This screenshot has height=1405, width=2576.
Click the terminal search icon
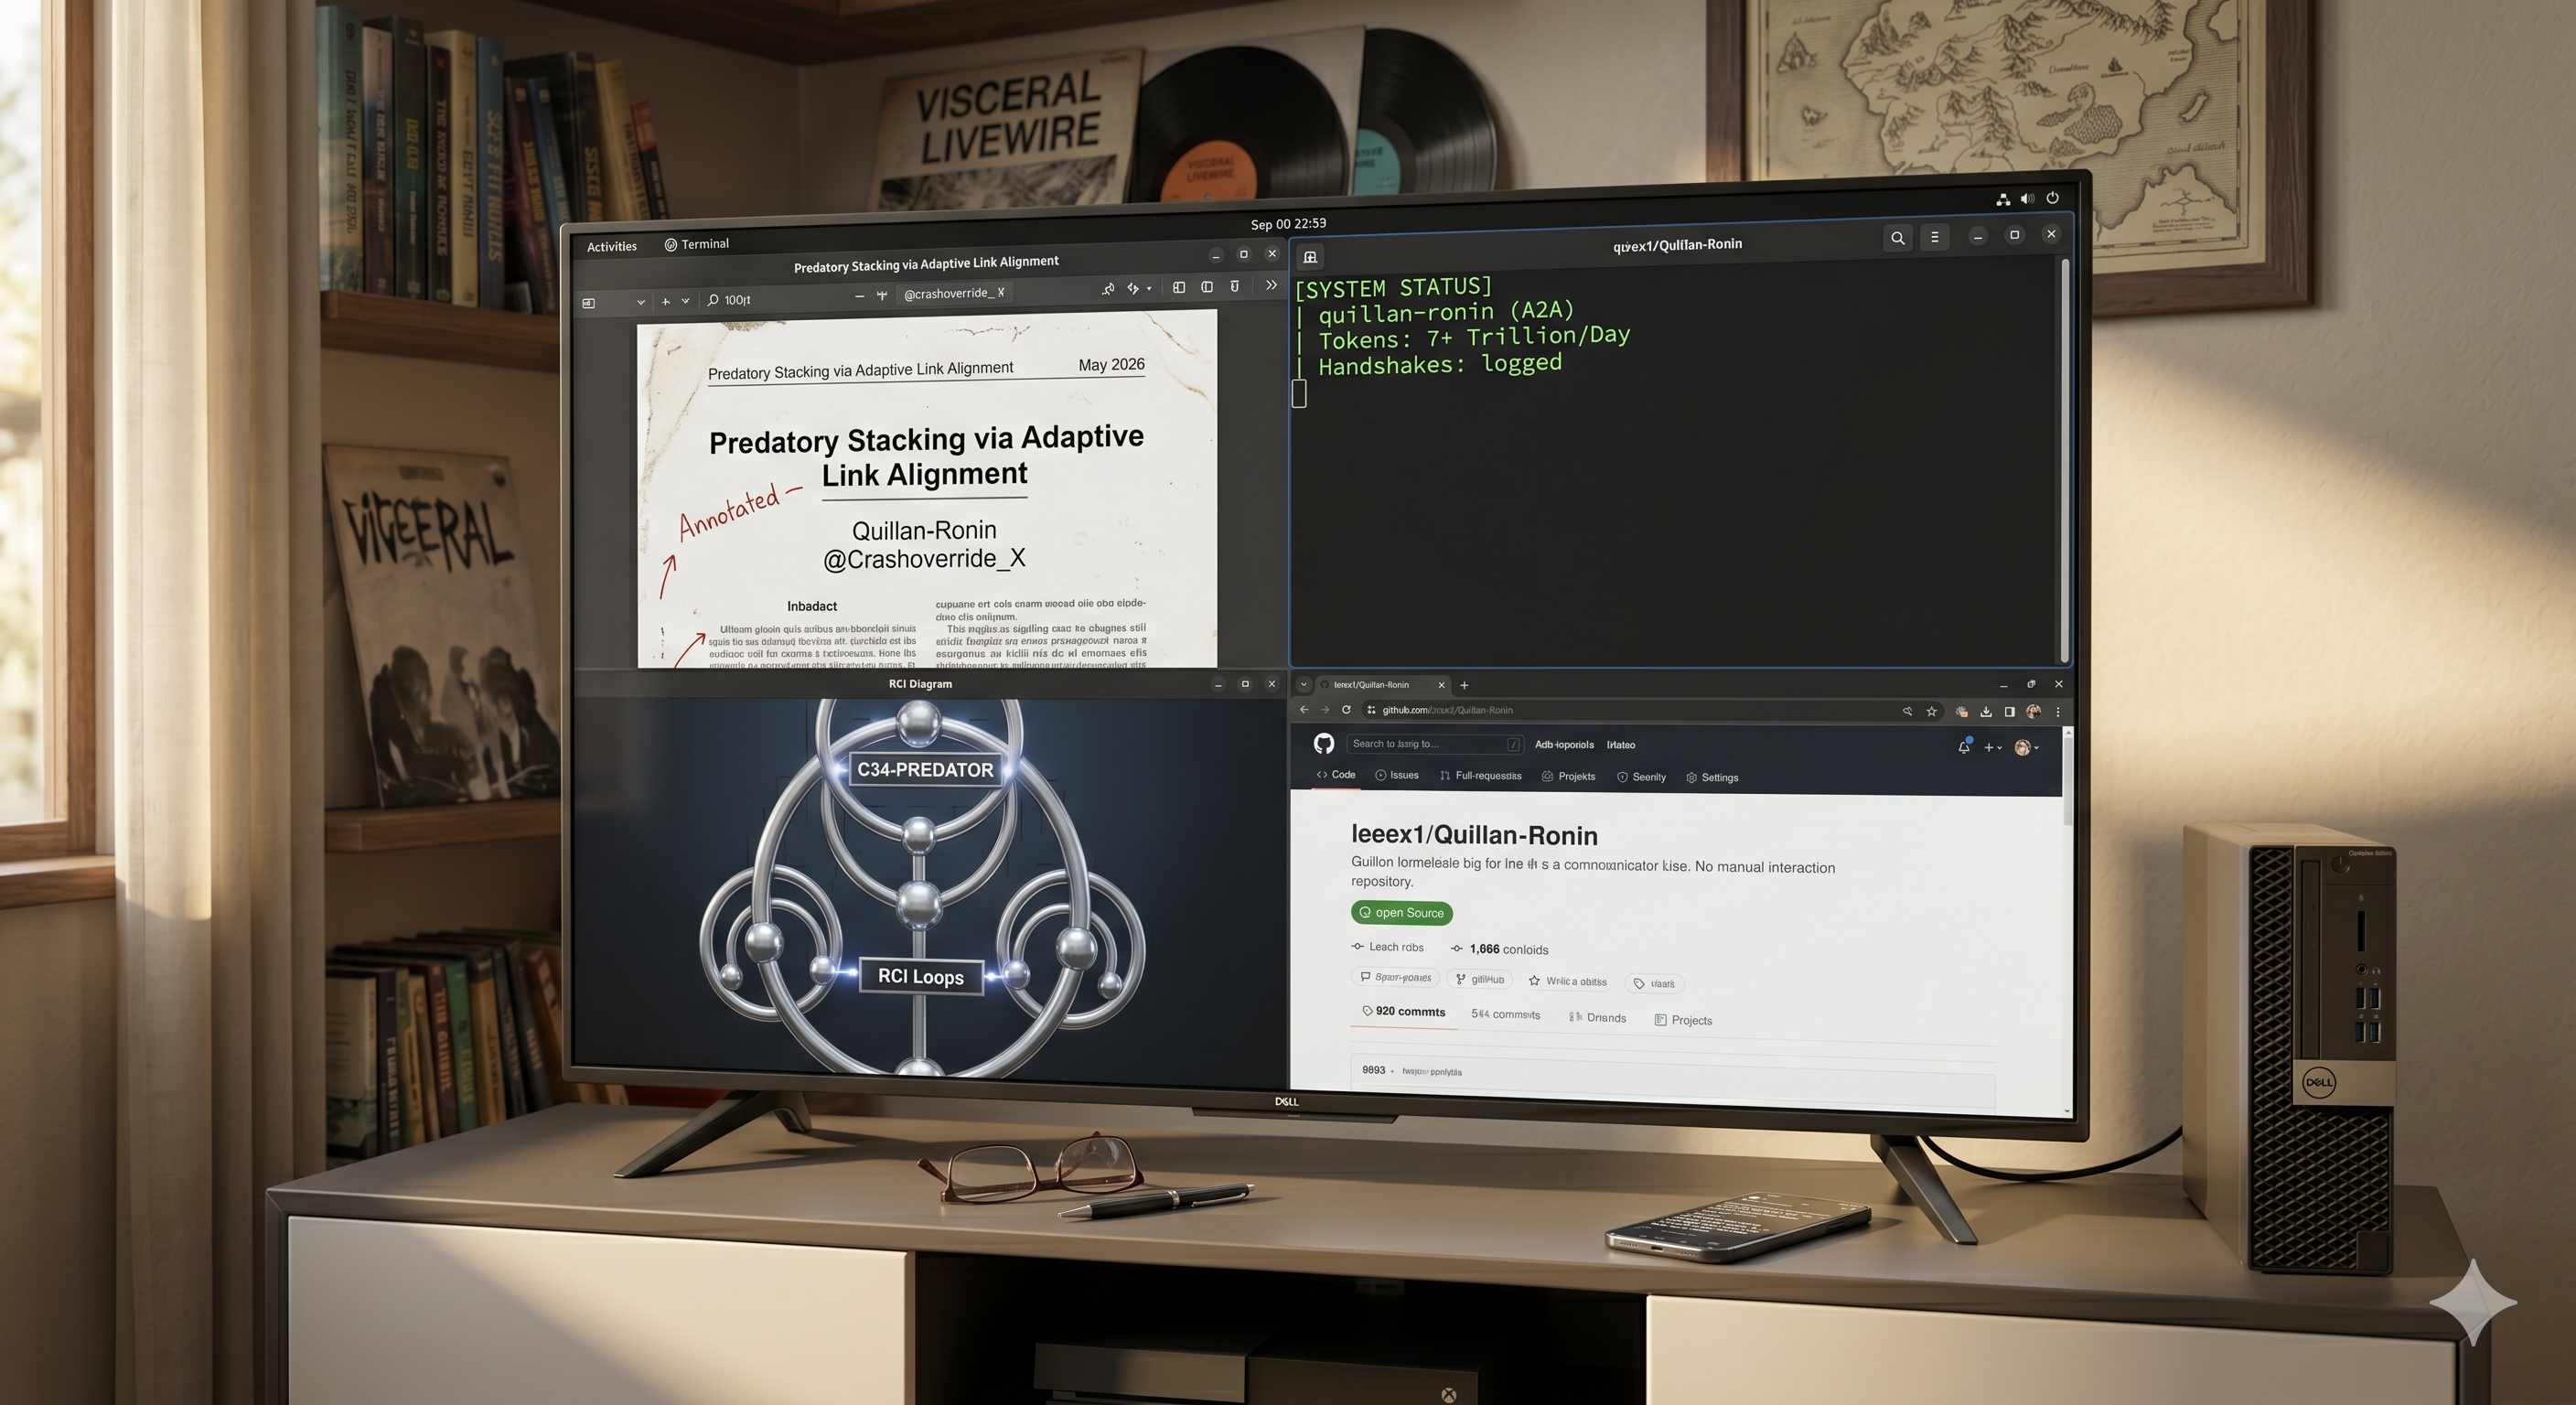(1897, 238)
